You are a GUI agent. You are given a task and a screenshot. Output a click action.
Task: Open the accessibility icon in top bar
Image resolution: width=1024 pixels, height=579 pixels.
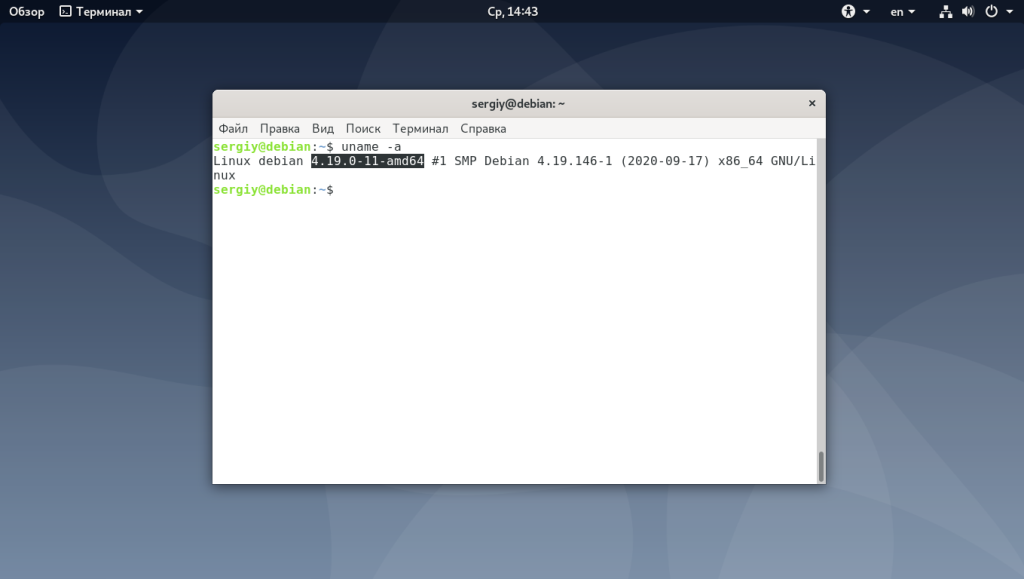click(848, 12)
